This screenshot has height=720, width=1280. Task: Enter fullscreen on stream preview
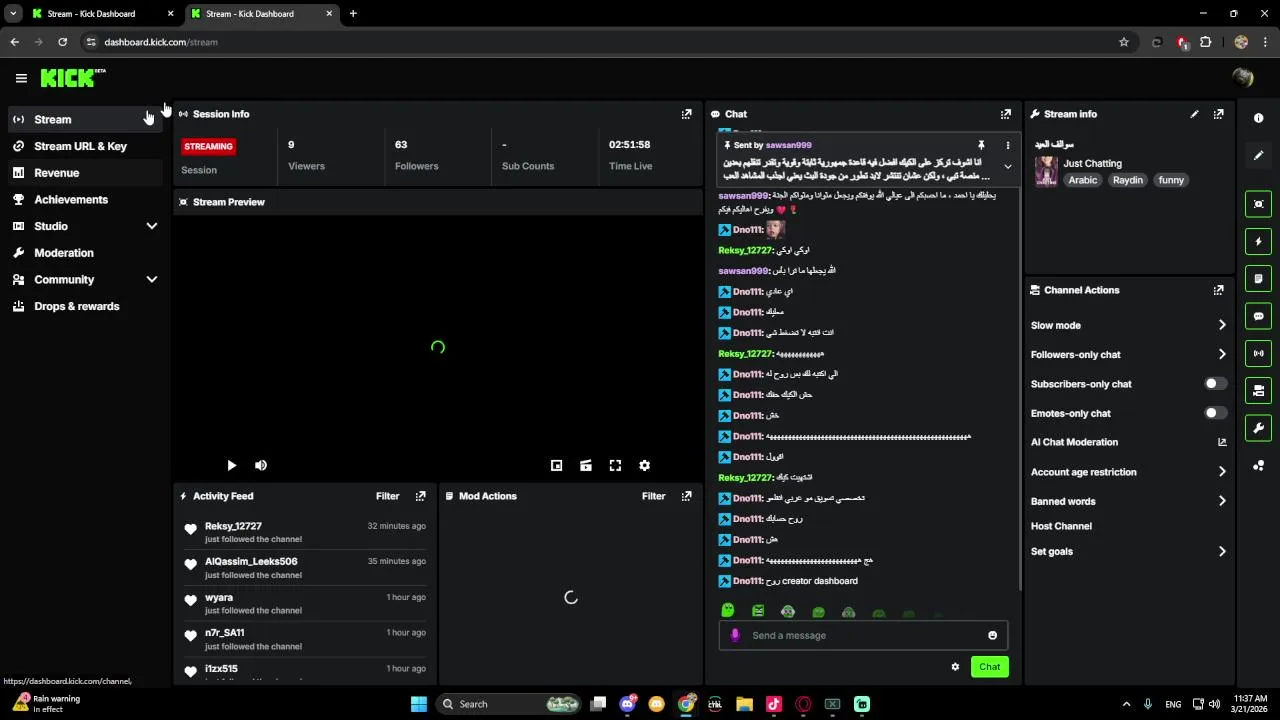click(615, 465)
